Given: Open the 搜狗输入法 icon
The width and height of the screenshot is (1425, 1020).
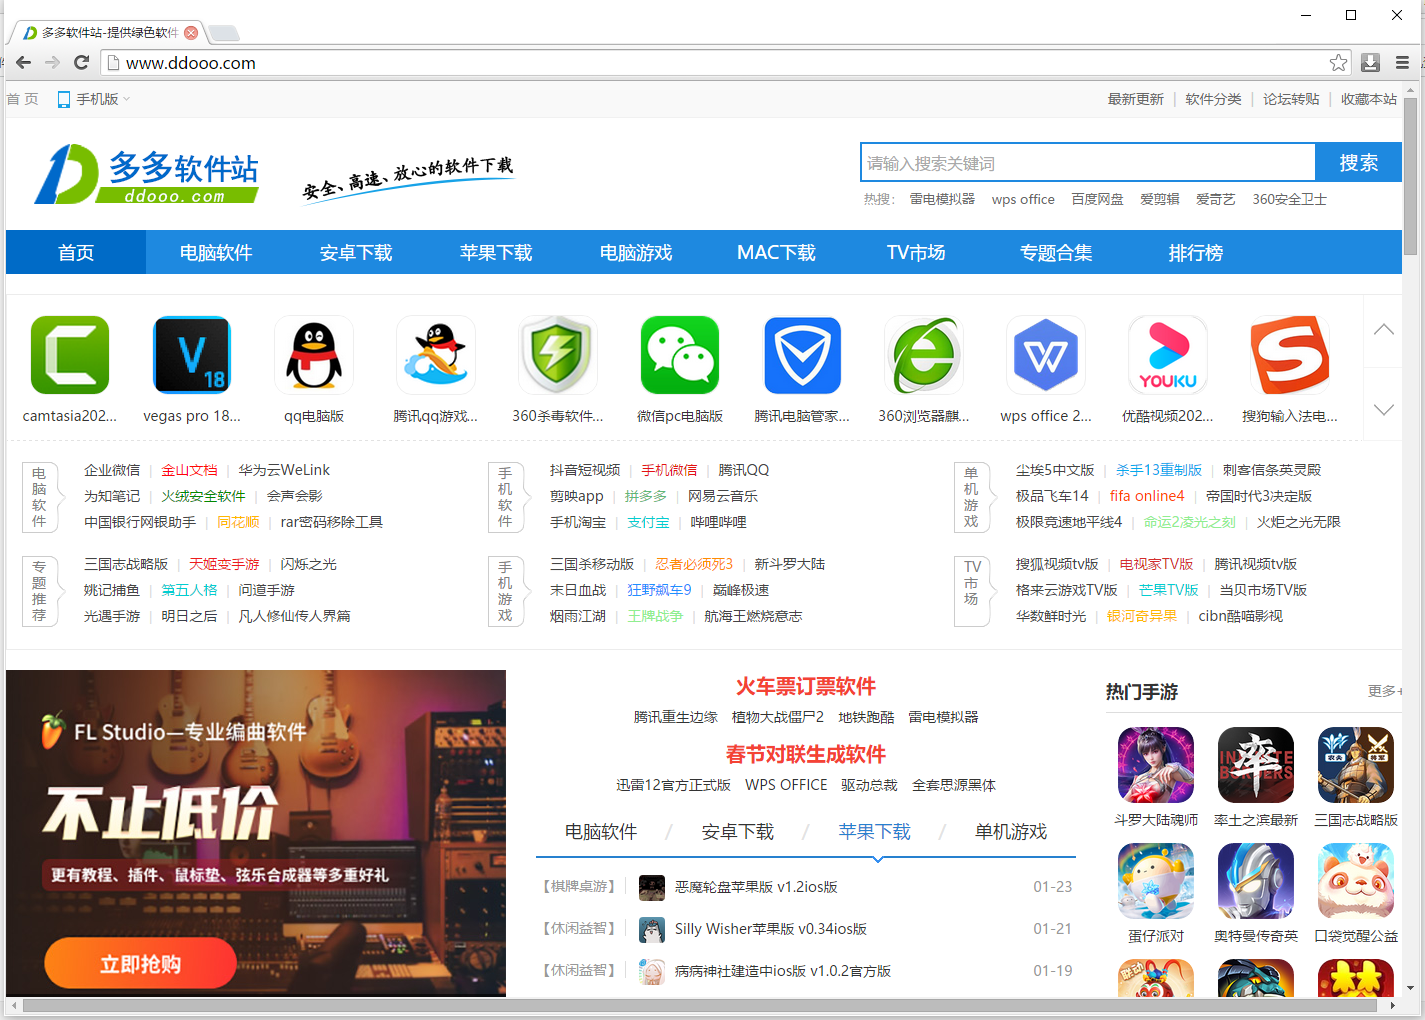Looking at the screenshot, I should click(x=1290, y=355).
